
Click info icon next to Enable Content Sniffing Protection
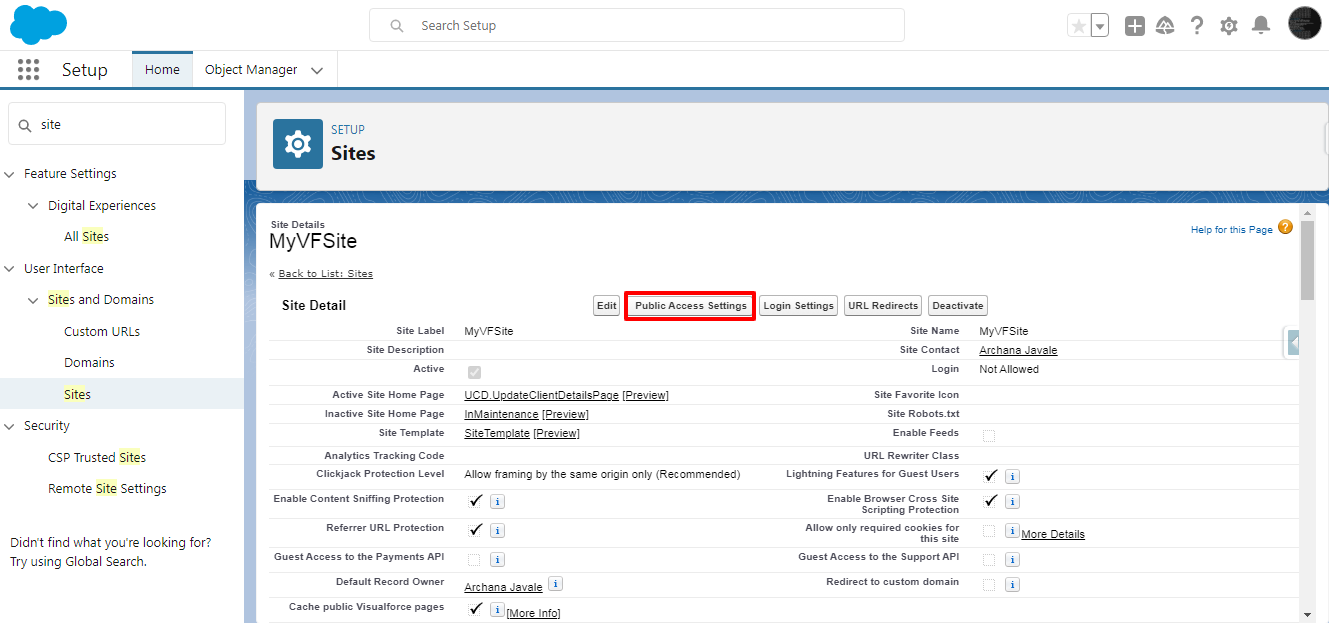tap(497, 501)
